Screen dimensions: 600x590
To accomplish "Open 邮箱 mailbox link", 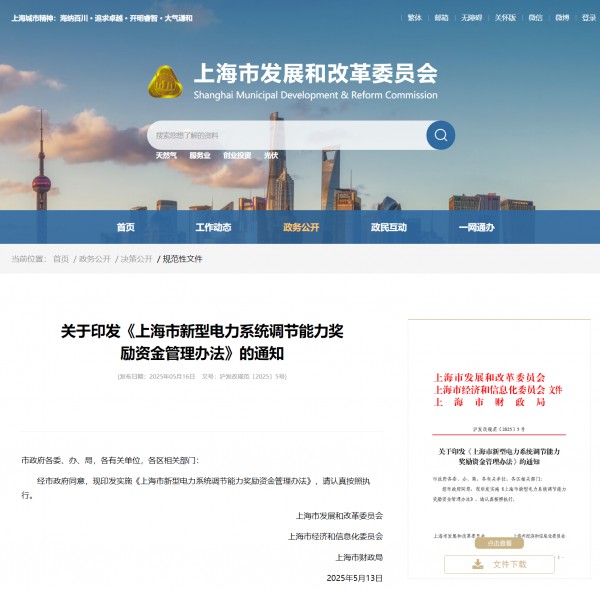I will pos(442,18).
